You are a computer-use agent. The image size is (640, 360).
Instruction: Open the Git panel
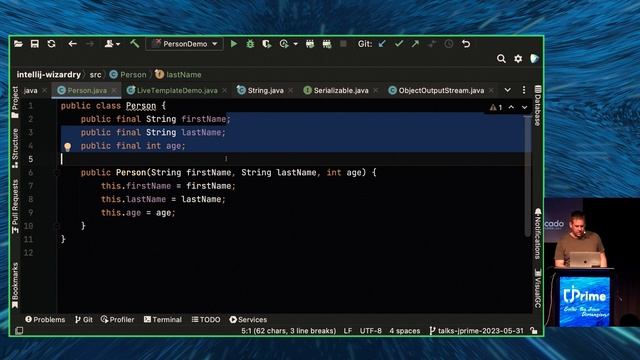coord(84,320)
